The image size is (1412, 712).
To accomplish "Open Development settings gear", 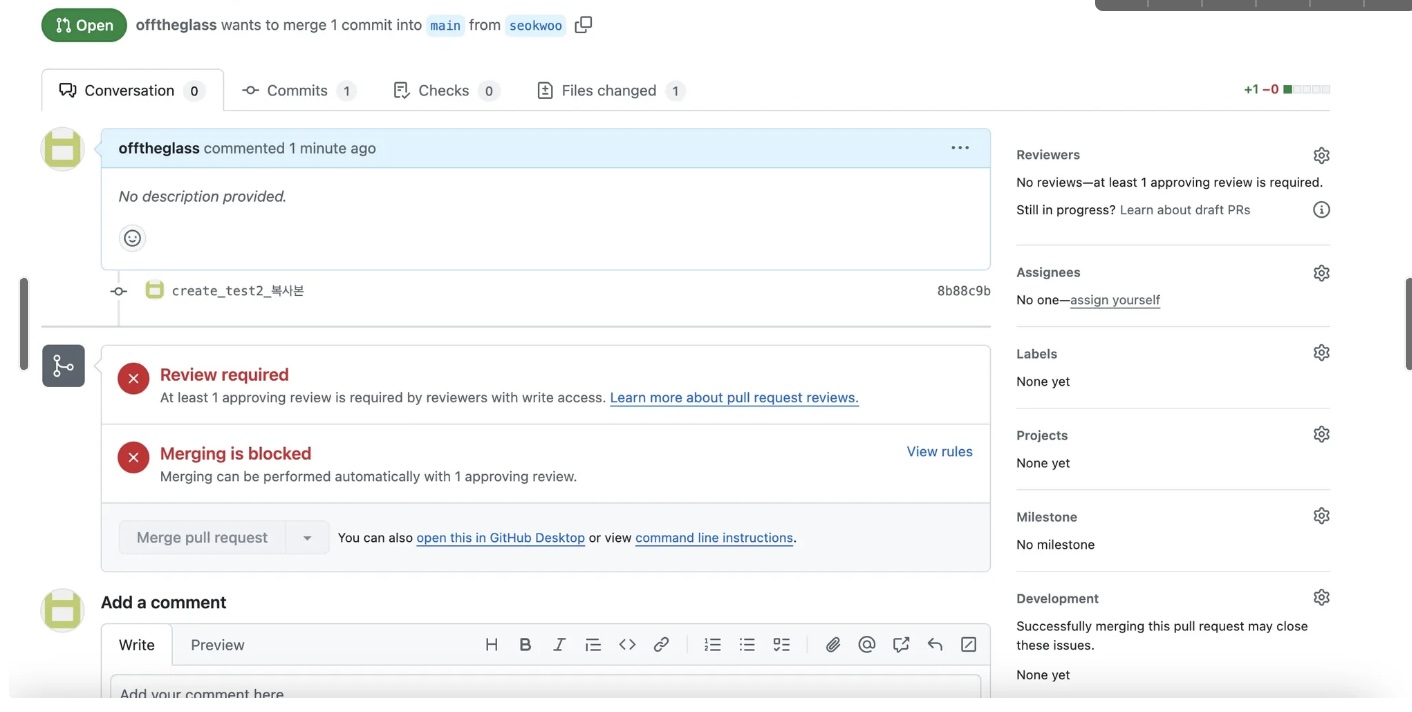I will click(x=1321, y=597).
